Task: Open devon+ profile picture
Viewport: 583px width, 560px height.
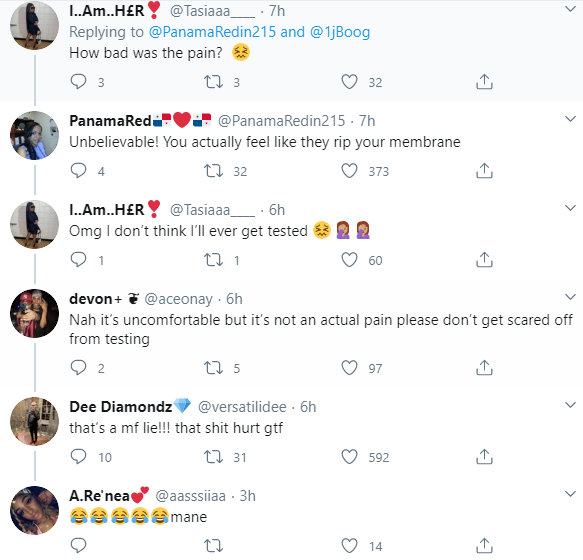Action: pos(34,313)
